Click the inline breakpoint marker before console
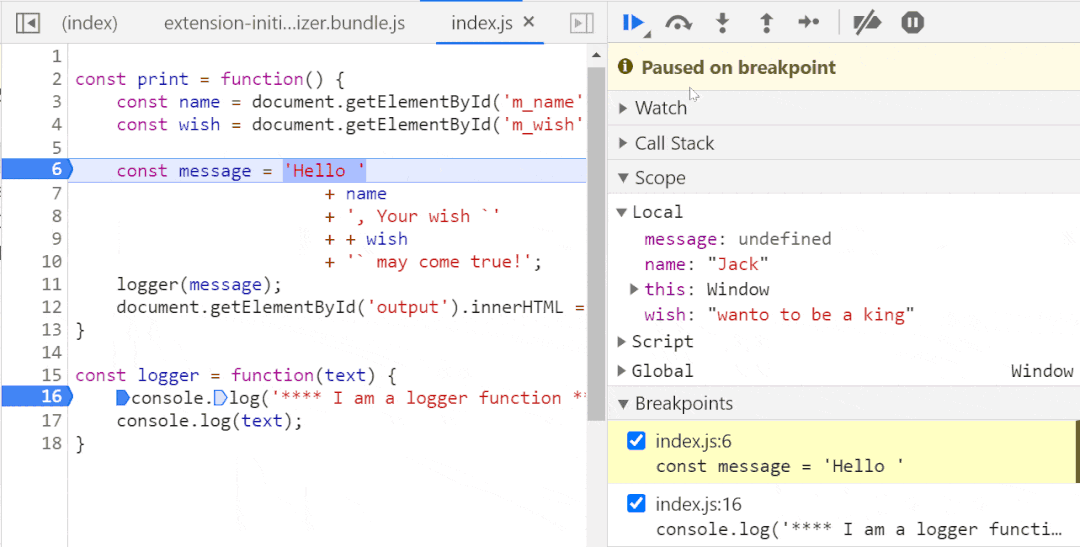Viewport: 1080px width, 547px height. [x=123, y=398]
